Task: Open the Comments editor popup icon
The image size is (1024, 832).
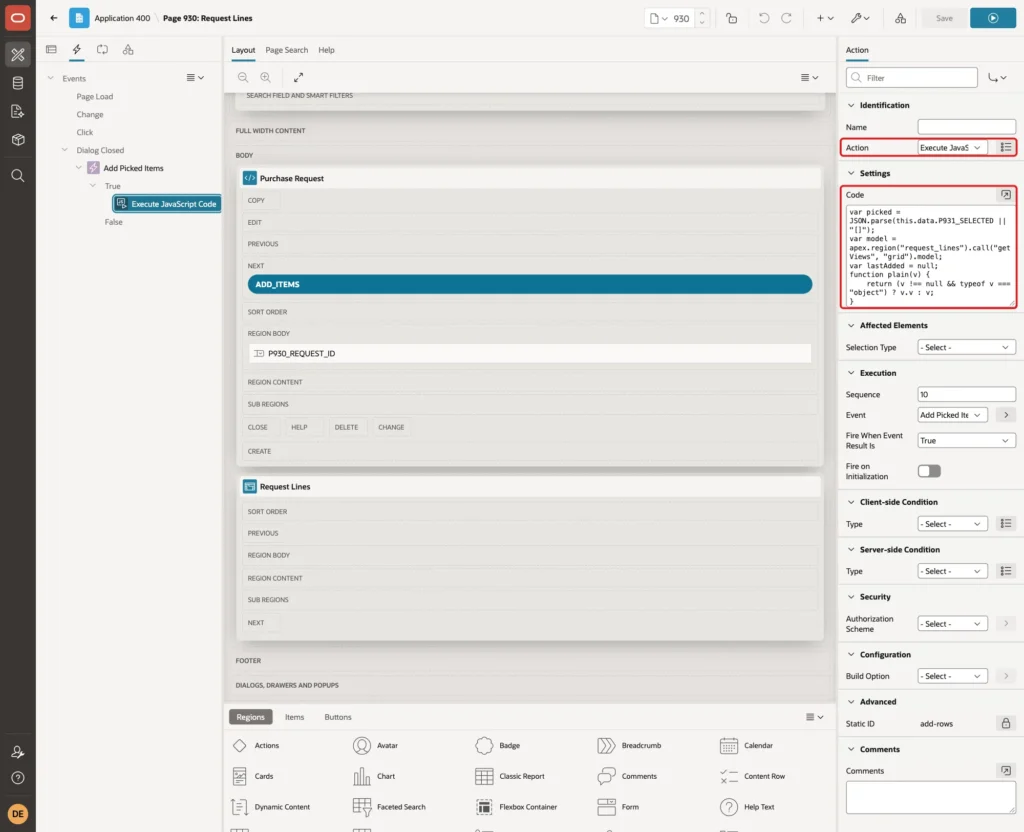Action: click(1006, 771)
